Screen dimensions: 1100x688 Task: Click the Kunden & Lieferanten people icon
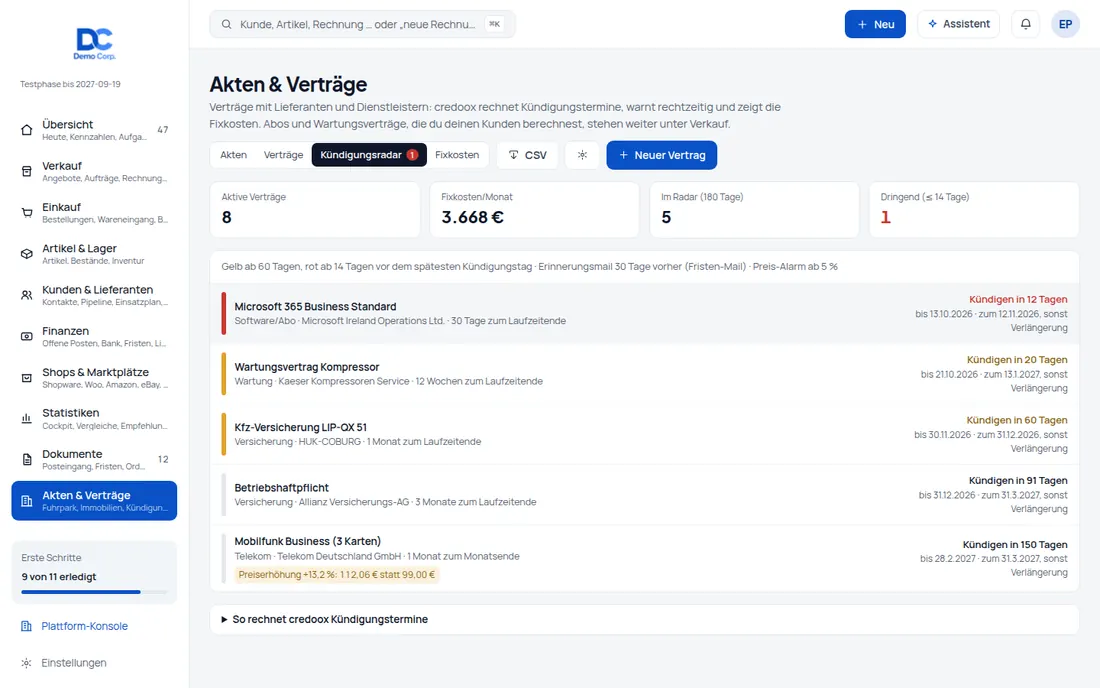pos(27,295)
